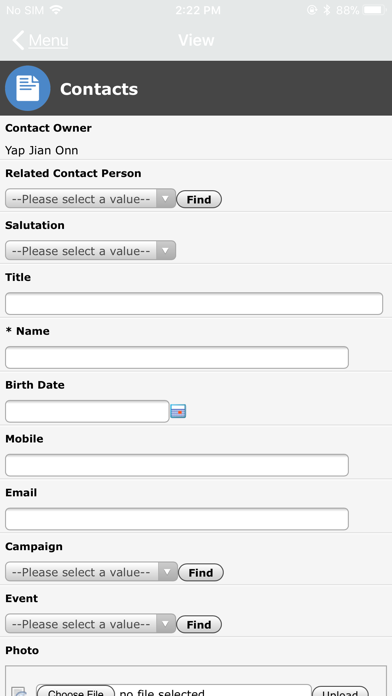This screenshot has height=696, width=392.
Task: Focus the Title text field
Action: tap(194, 304)
